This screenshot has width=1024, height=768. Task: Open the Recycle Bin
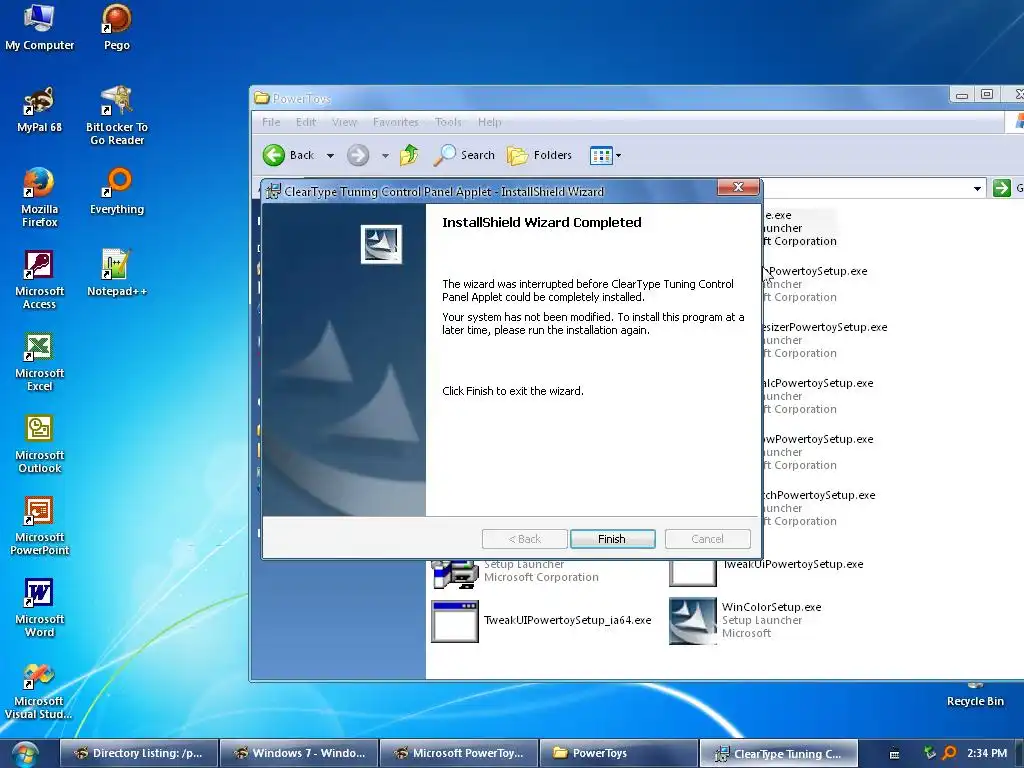click(x=975, y=696)
